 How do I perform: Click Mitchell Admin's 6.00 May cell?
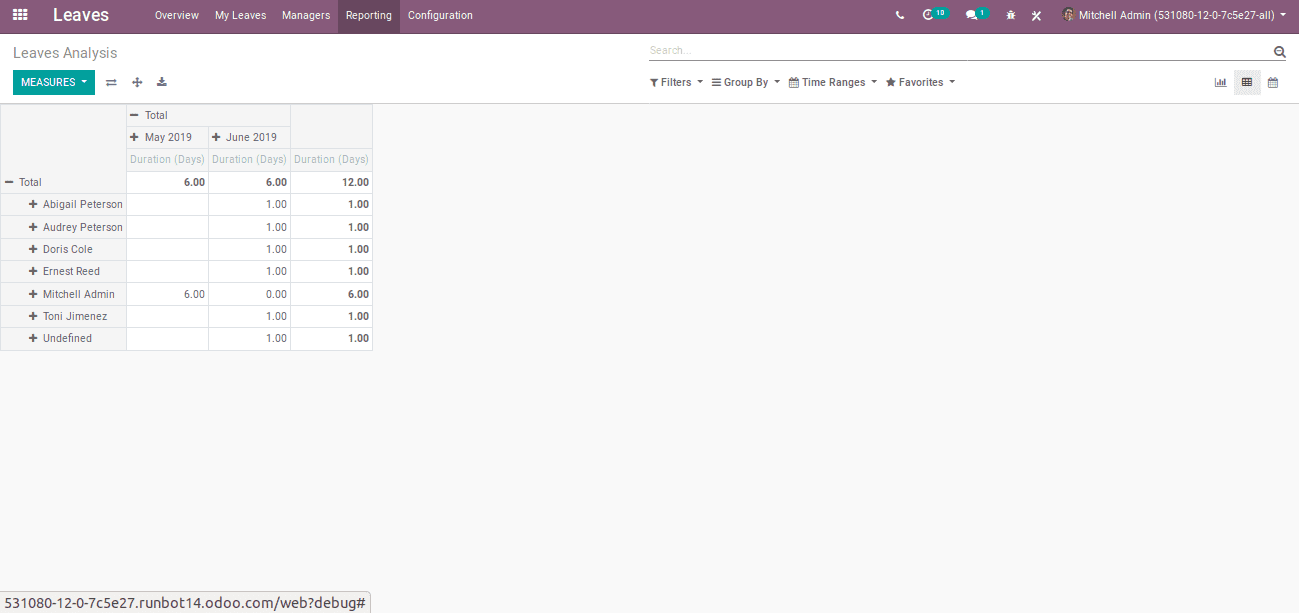tap(167, 294)
